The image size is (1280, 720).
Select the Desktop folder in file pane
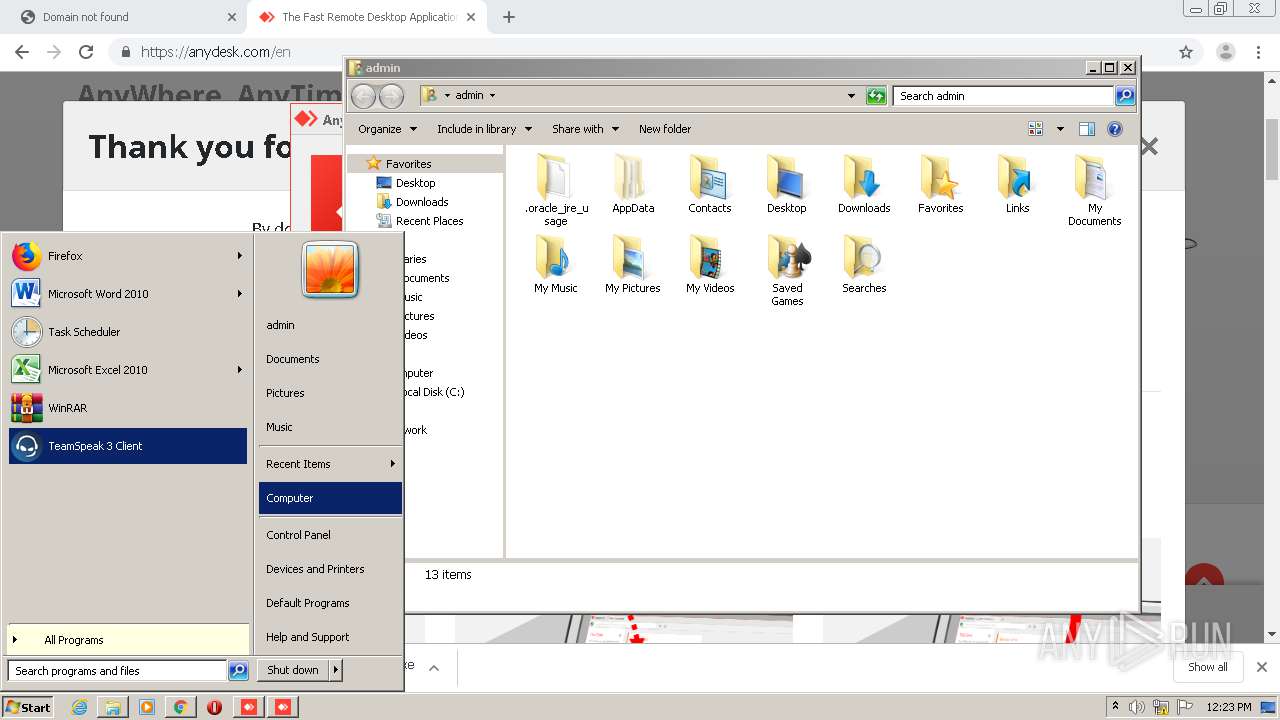coord(787,184)
